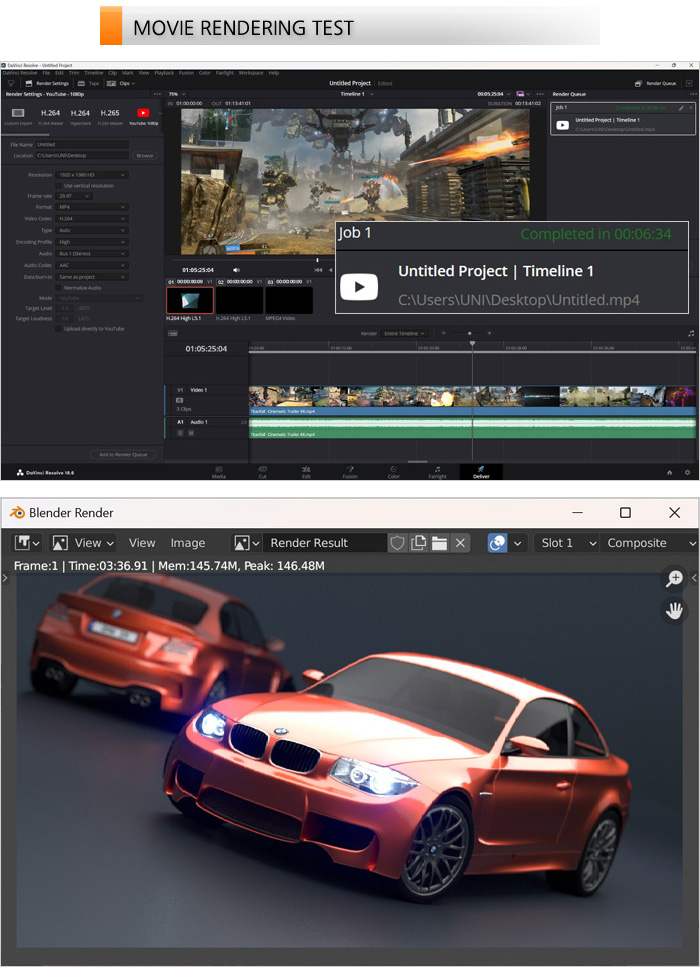Switch to the Color page
This screenshot has width=700, height=971.
click(x=393, y=472)
